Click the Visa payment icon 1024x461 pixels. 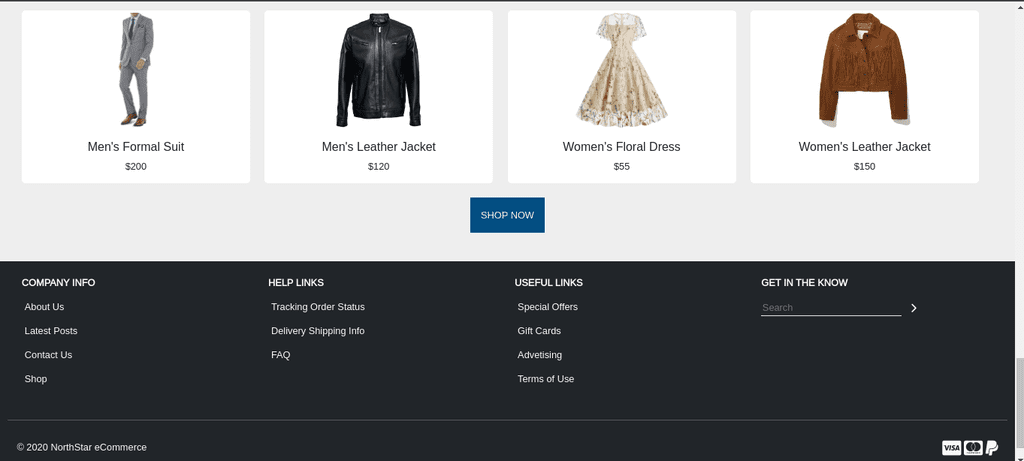[x=952, y=447]
